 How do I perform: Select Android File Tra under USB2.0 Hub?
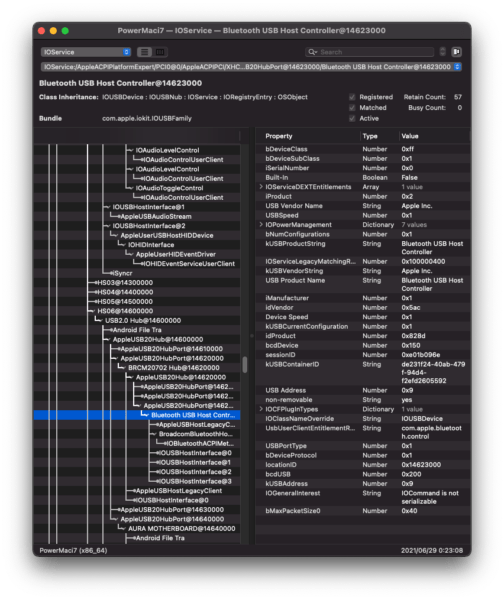(137, 330)
